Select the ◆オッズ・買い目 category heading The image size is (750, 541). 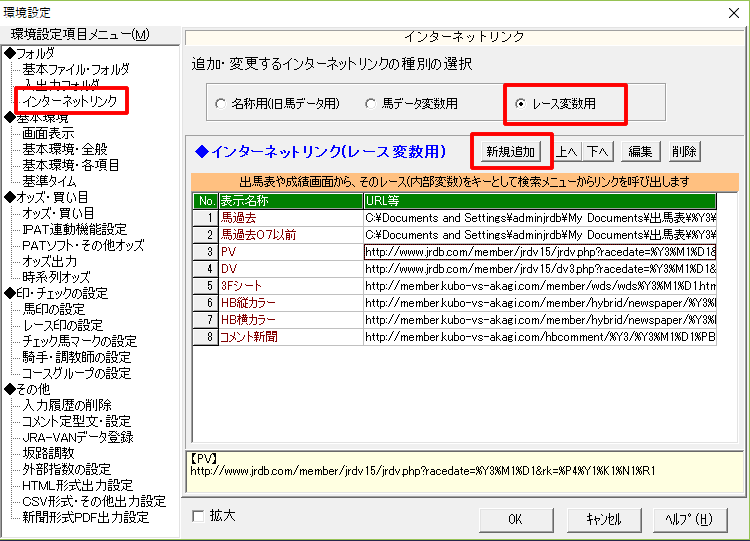(46, 197)
